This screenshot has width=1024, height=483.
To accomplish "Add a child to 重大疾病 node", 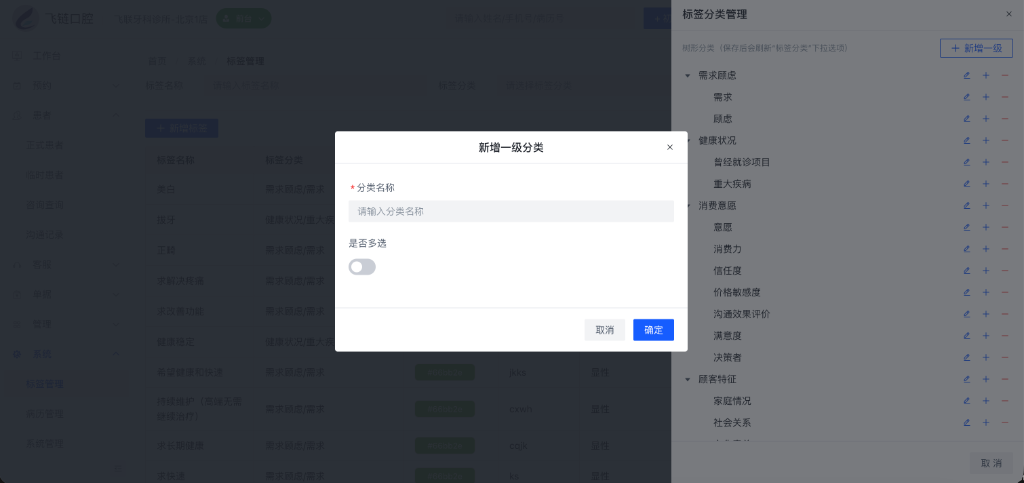I will [x=986, y=184].
